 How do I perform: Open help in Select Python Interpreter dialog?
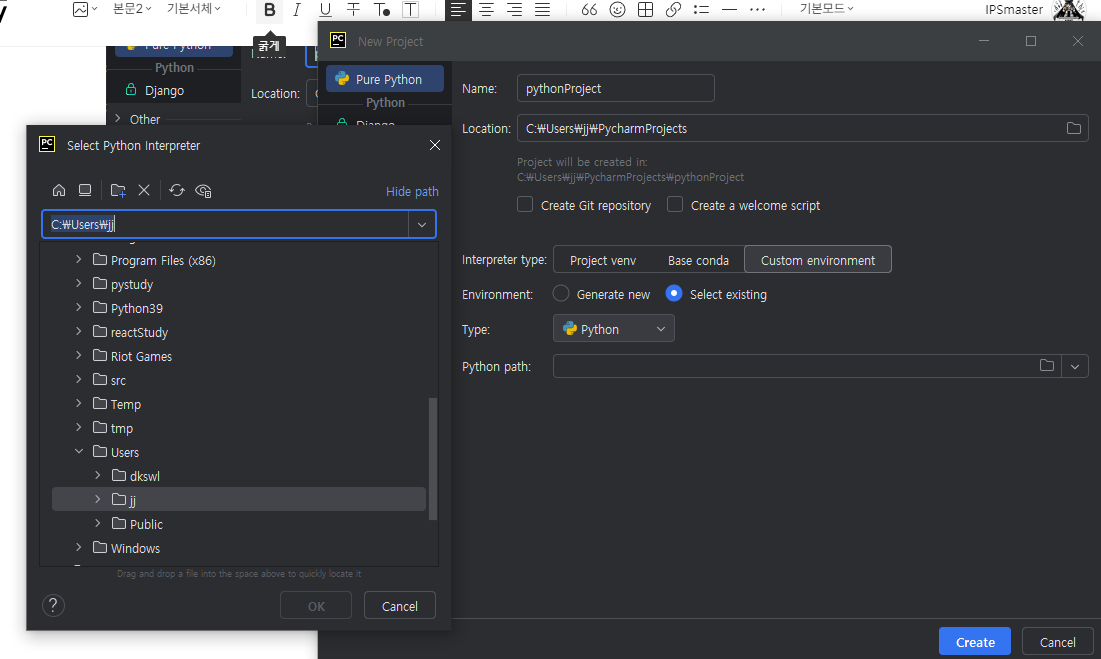point(53,605)
